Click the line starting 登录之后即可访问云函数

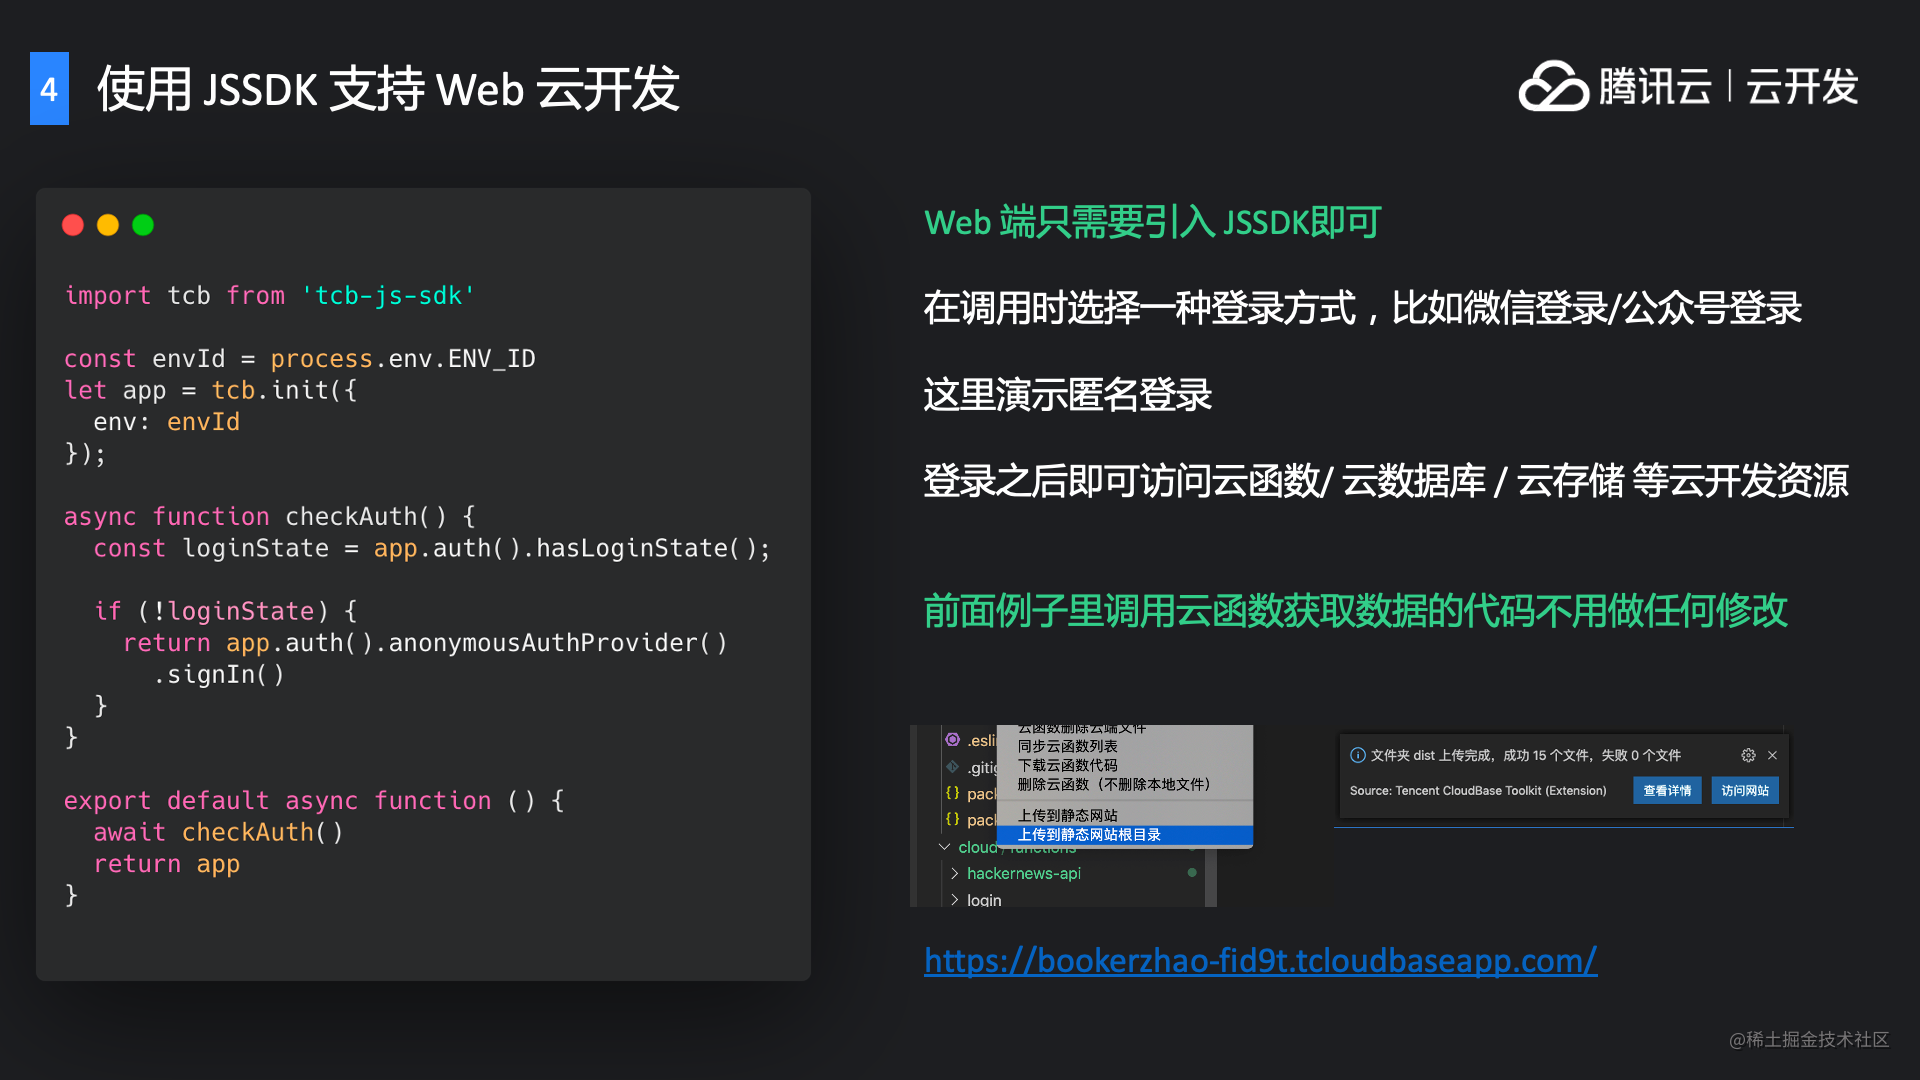coord(1386,481)
